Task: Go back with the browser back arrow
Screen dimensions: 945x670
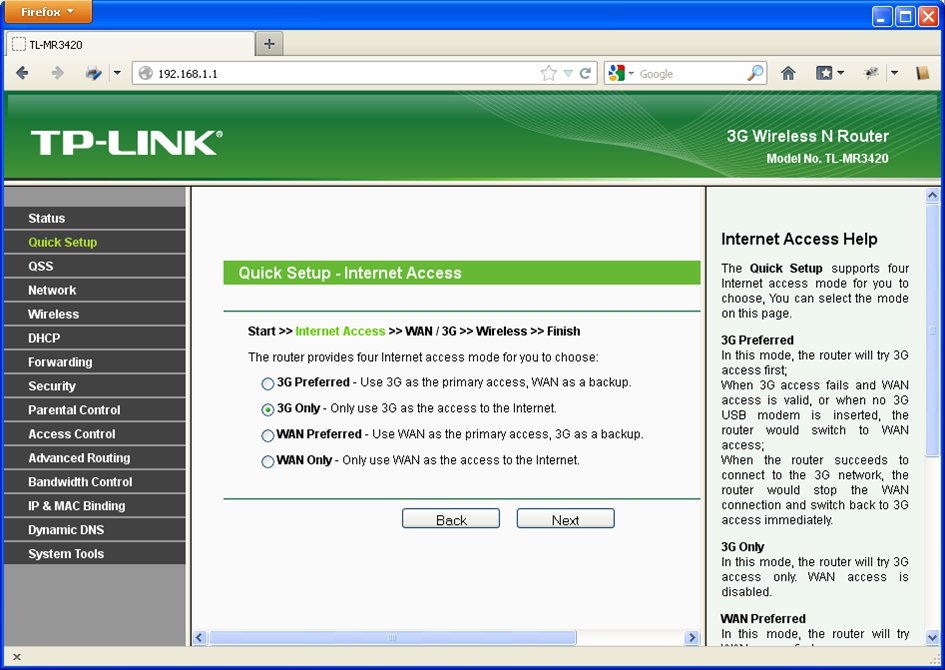Action: [22, 74]
